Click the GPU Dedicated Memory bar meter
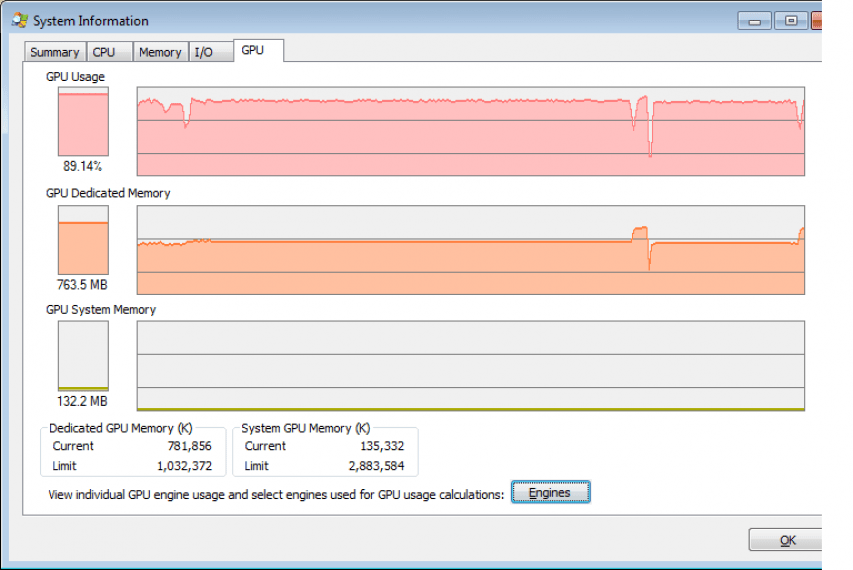 pos(83,240)
